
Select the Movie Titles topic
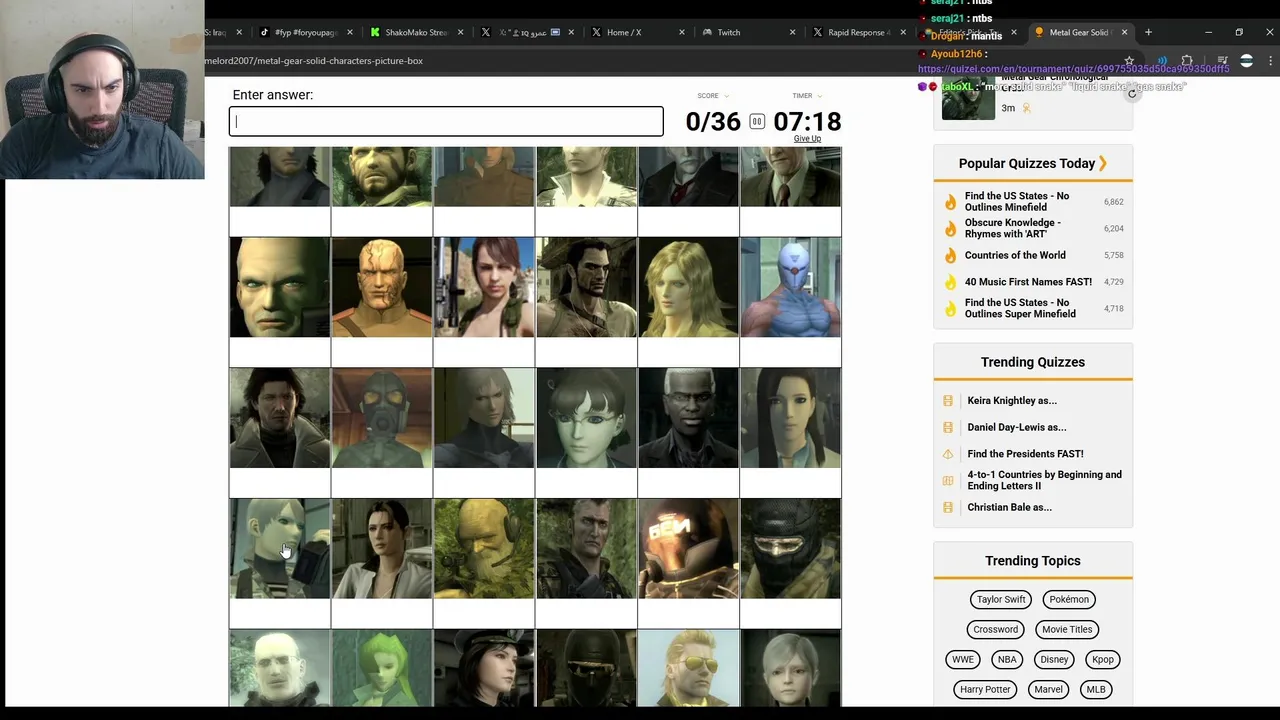(x=1067, y=630)
